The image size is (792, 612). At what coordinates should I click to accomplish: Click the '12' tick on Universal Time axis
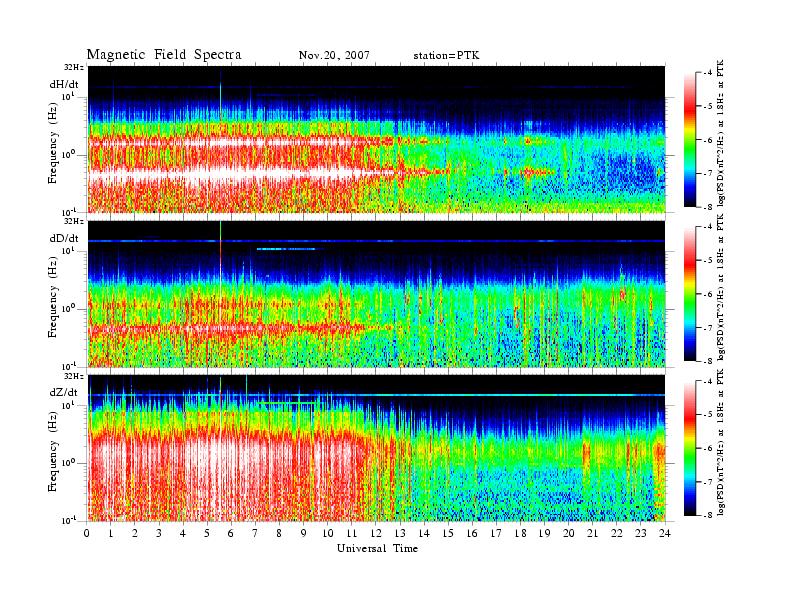tap(376, 533)
